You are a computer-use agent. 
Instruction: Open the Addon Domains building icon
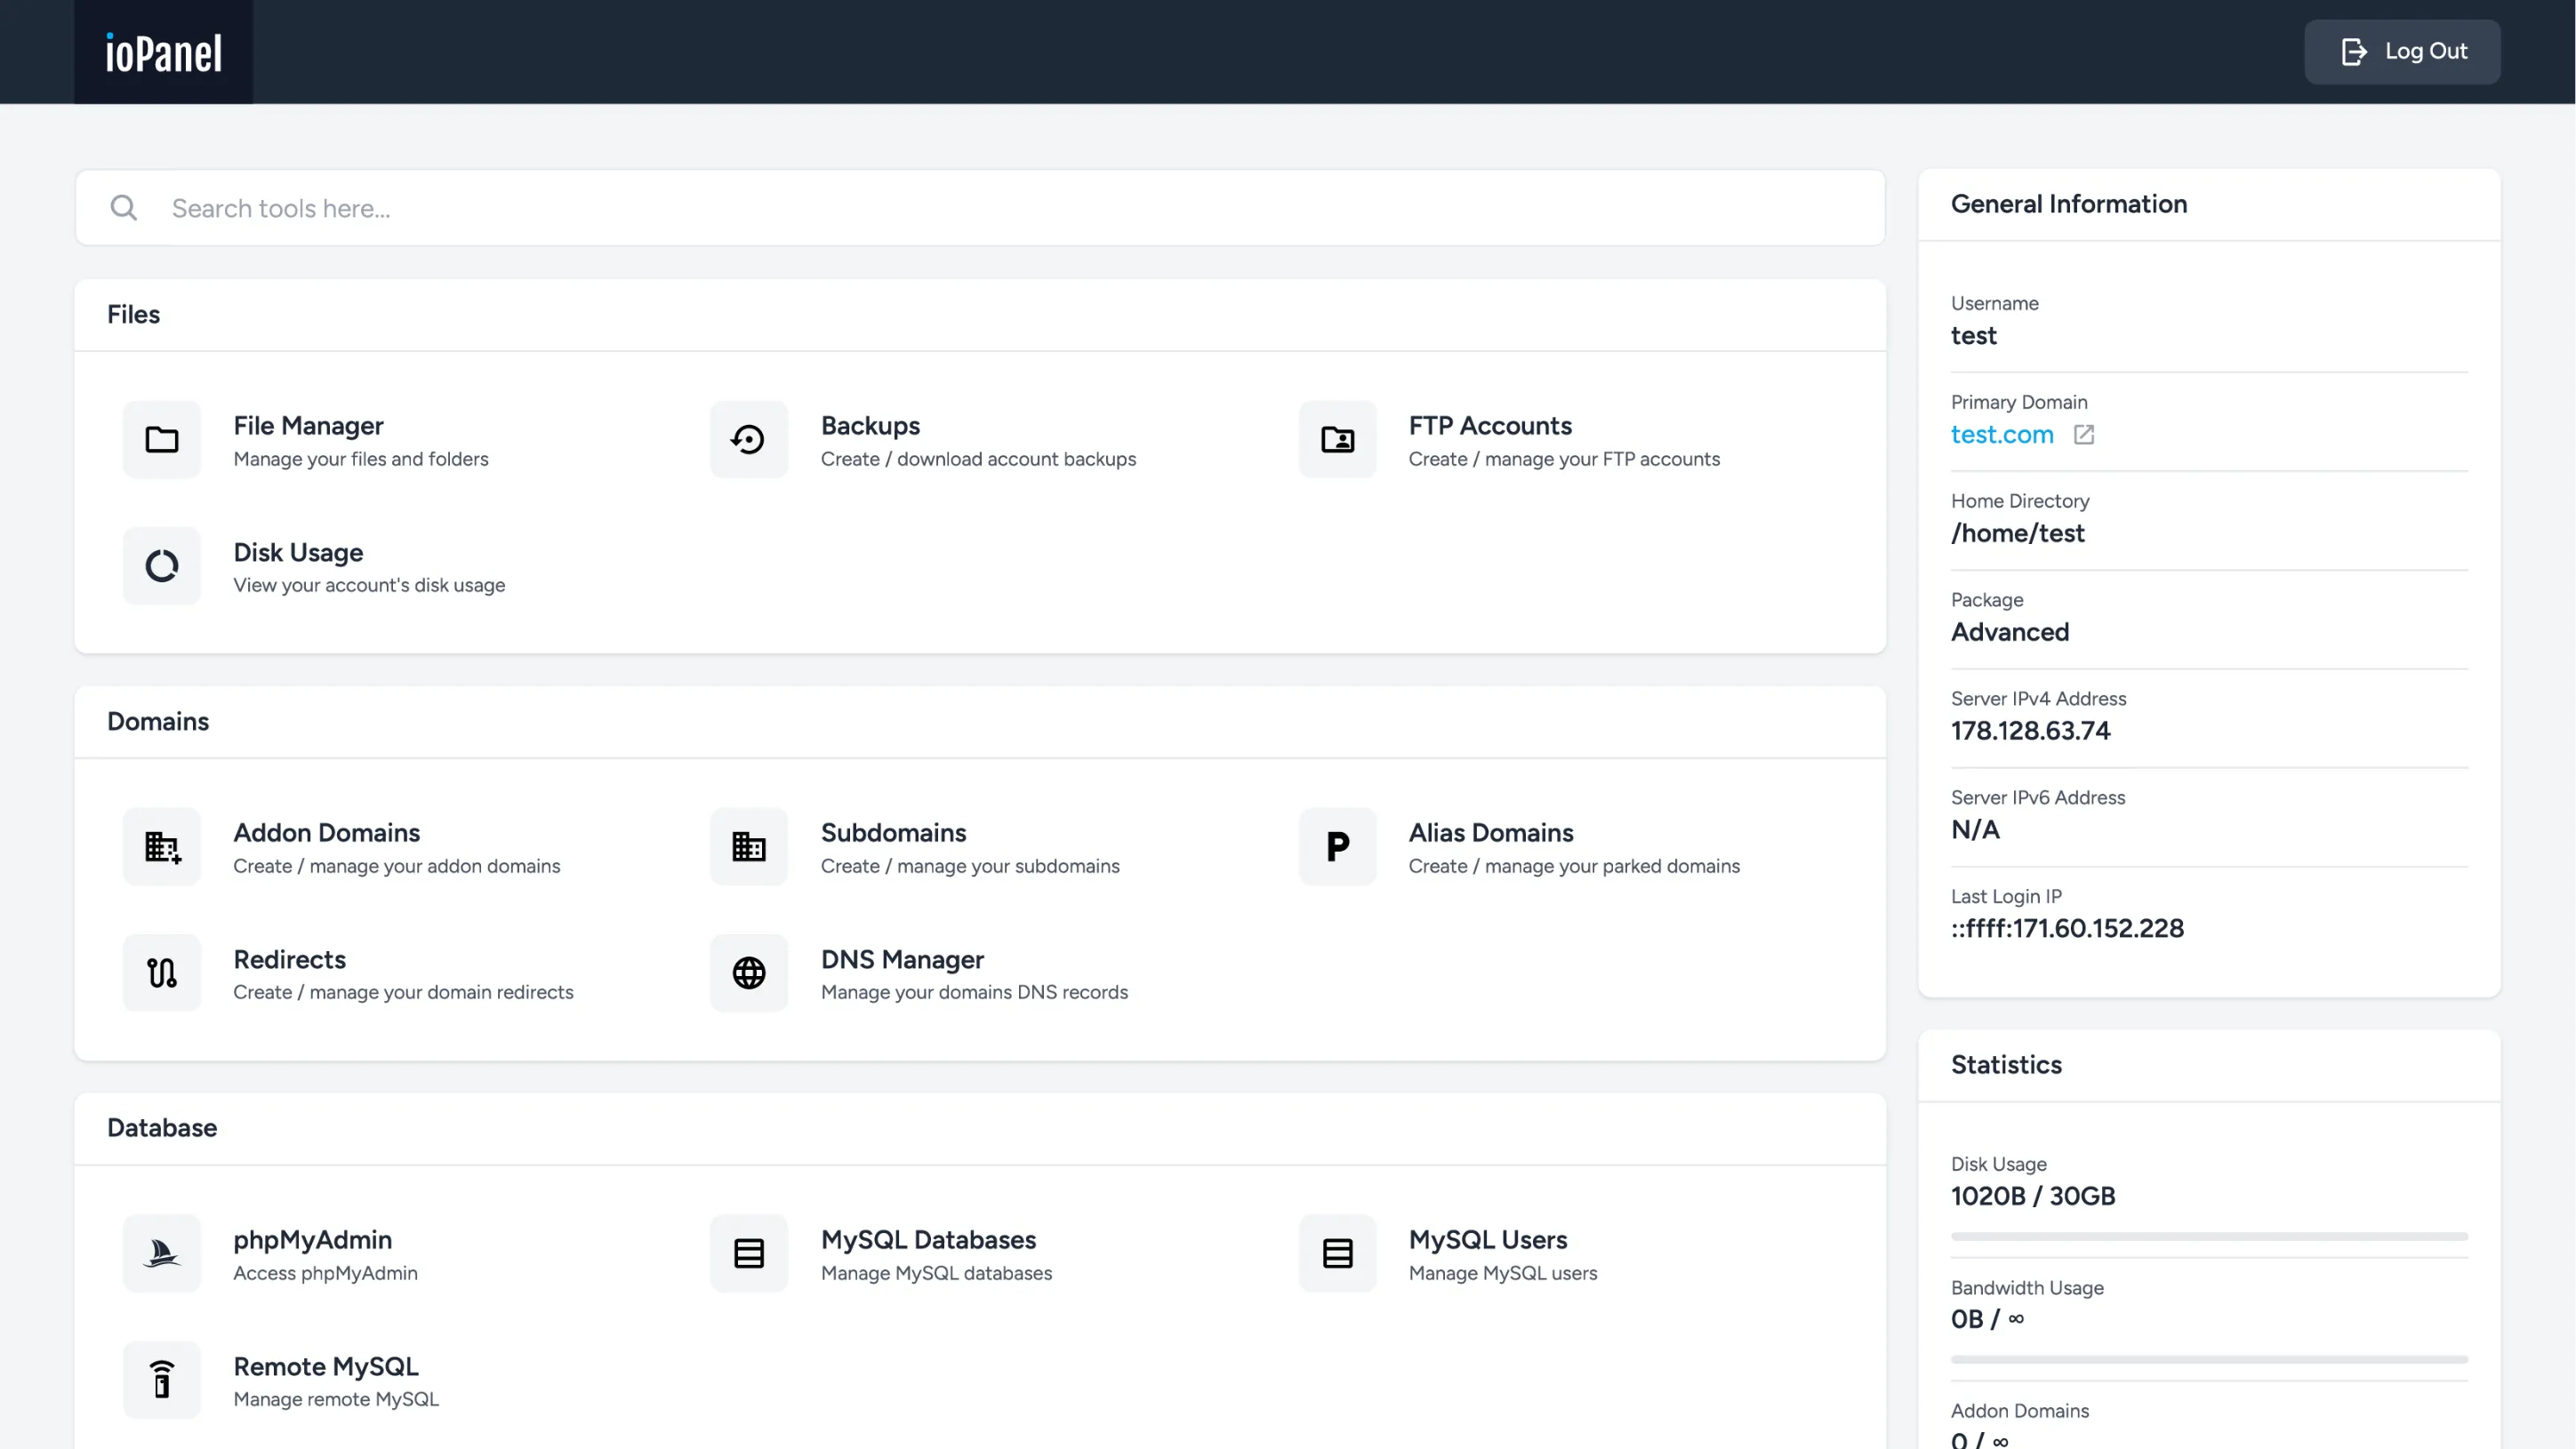pos(161,847)
